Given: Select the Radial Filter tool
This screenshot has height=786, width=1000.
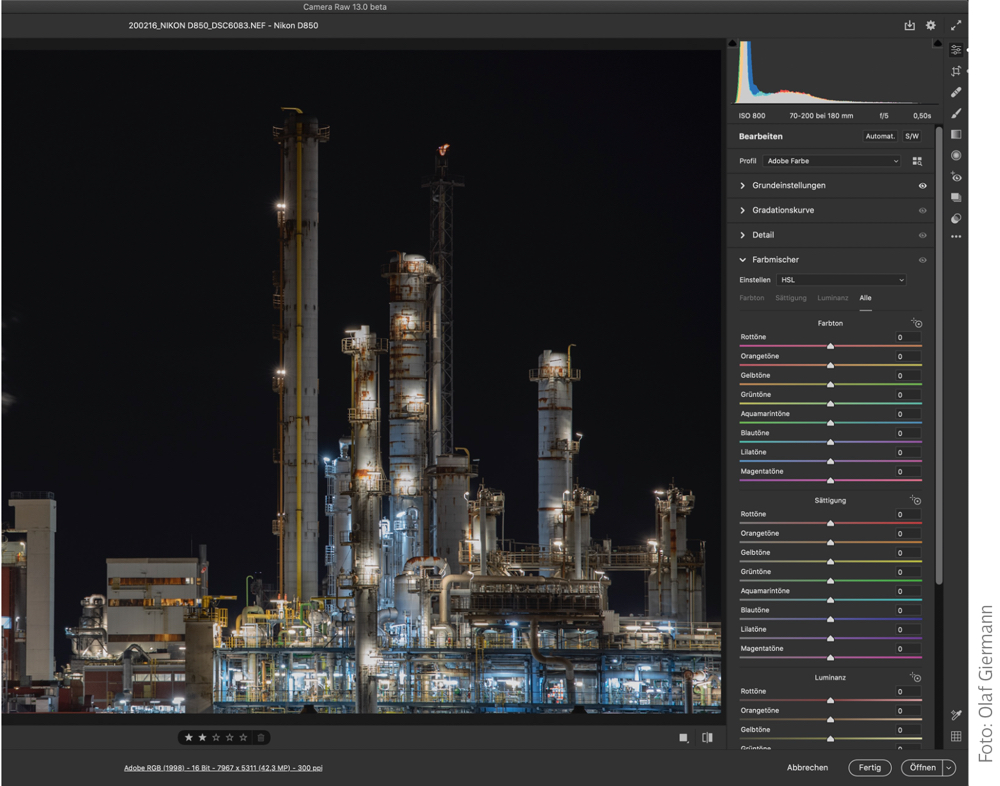Looking at the screenshot, I should (956, 155).
